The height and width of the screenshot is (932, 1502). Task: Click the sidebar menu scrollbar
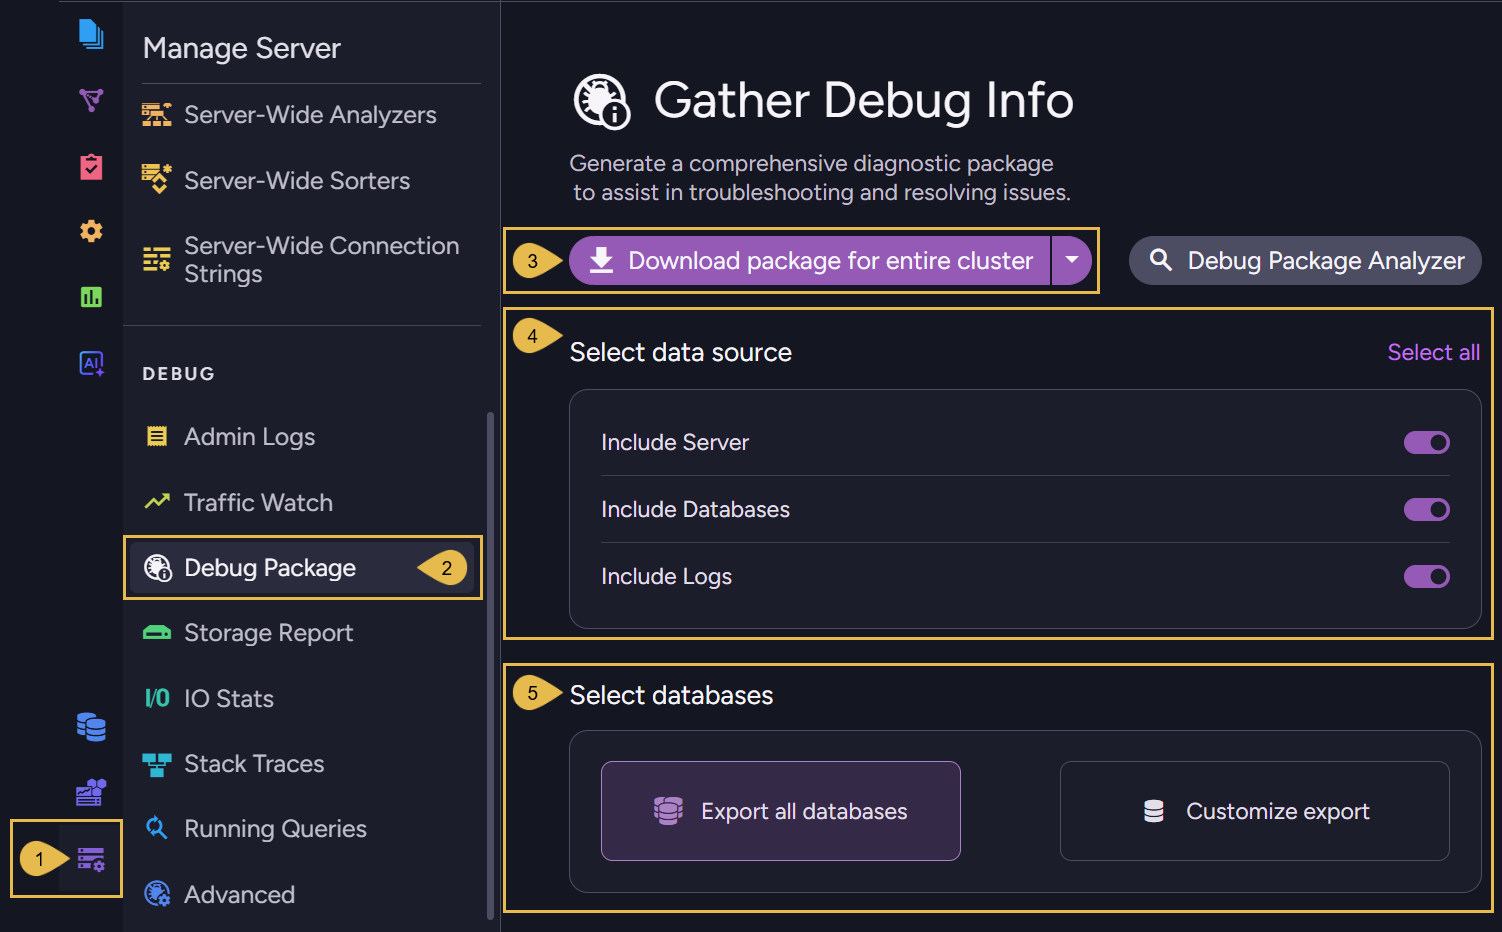click(490, 665)
